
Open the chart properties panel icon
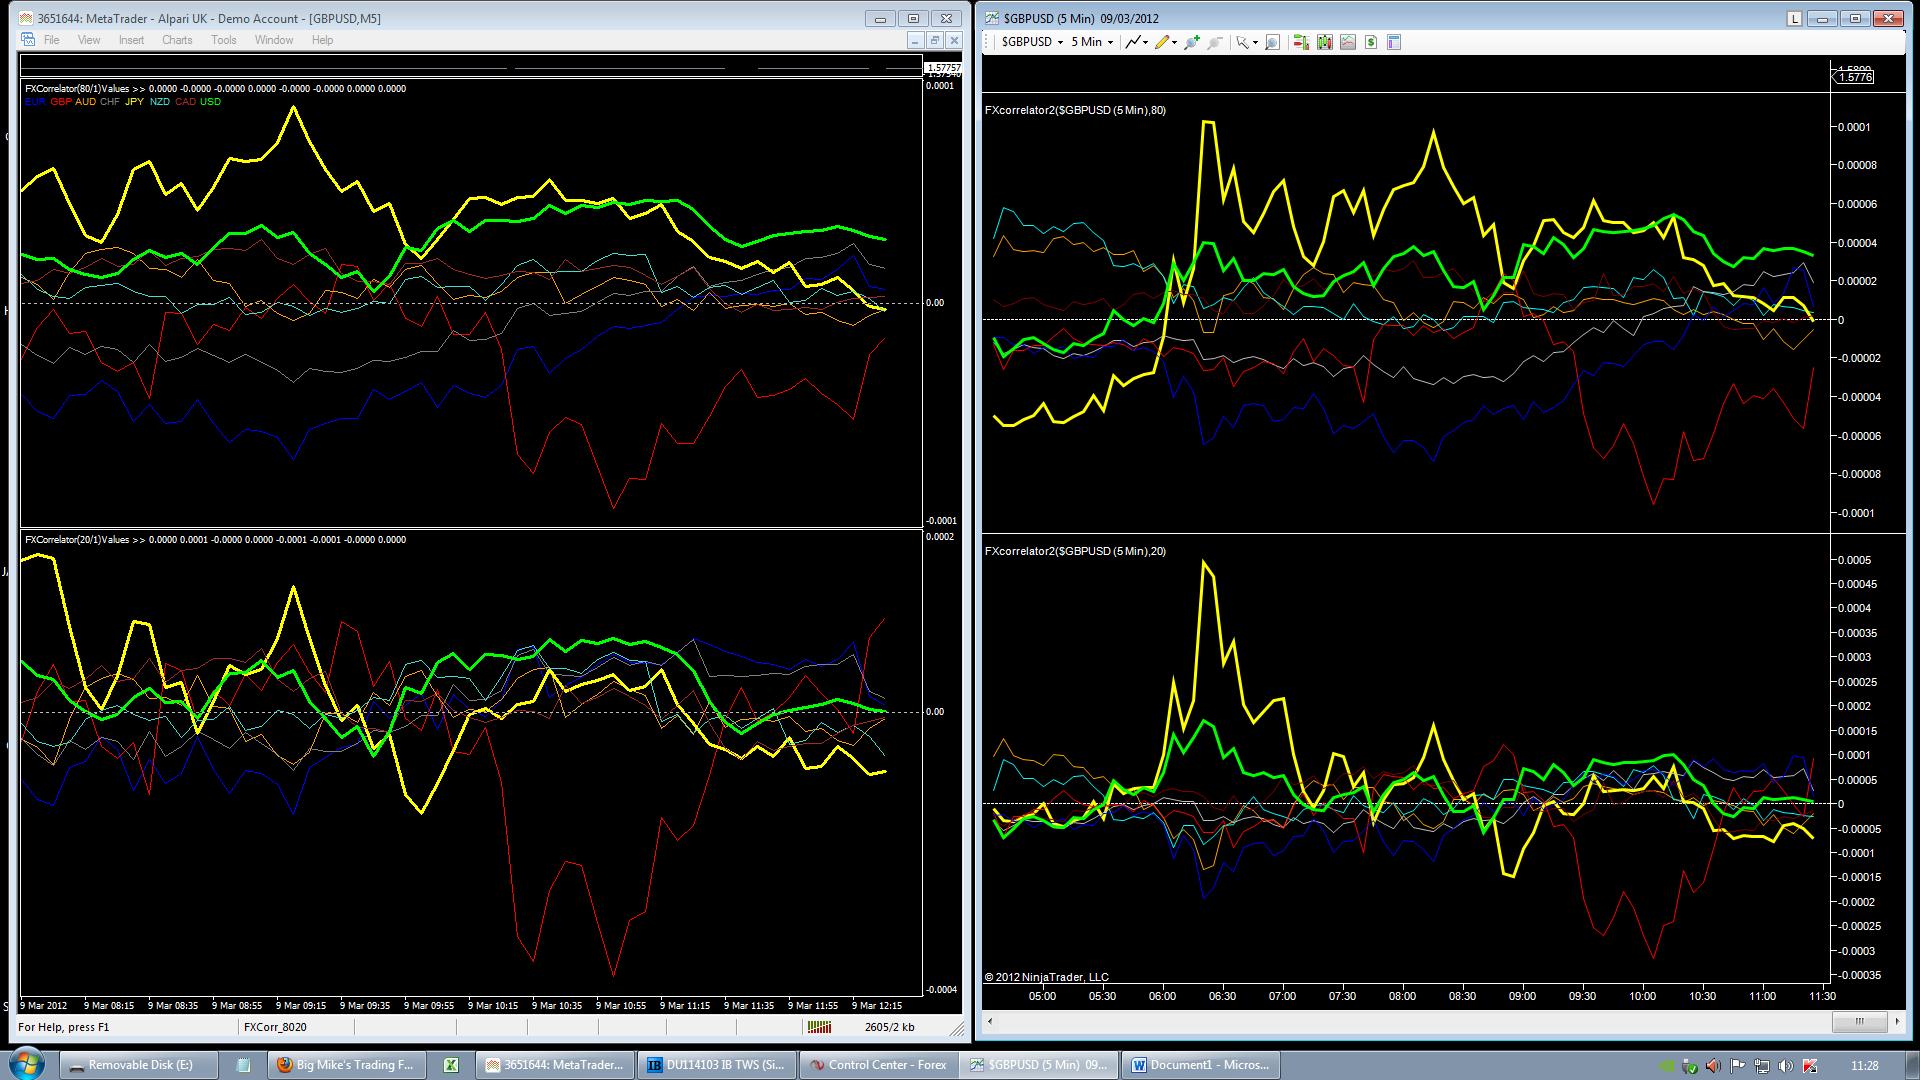point(1394,42)
